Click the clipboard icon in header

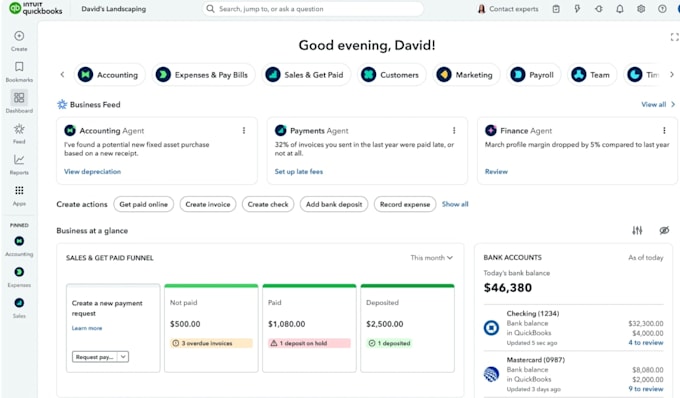(x=556, y=9)
